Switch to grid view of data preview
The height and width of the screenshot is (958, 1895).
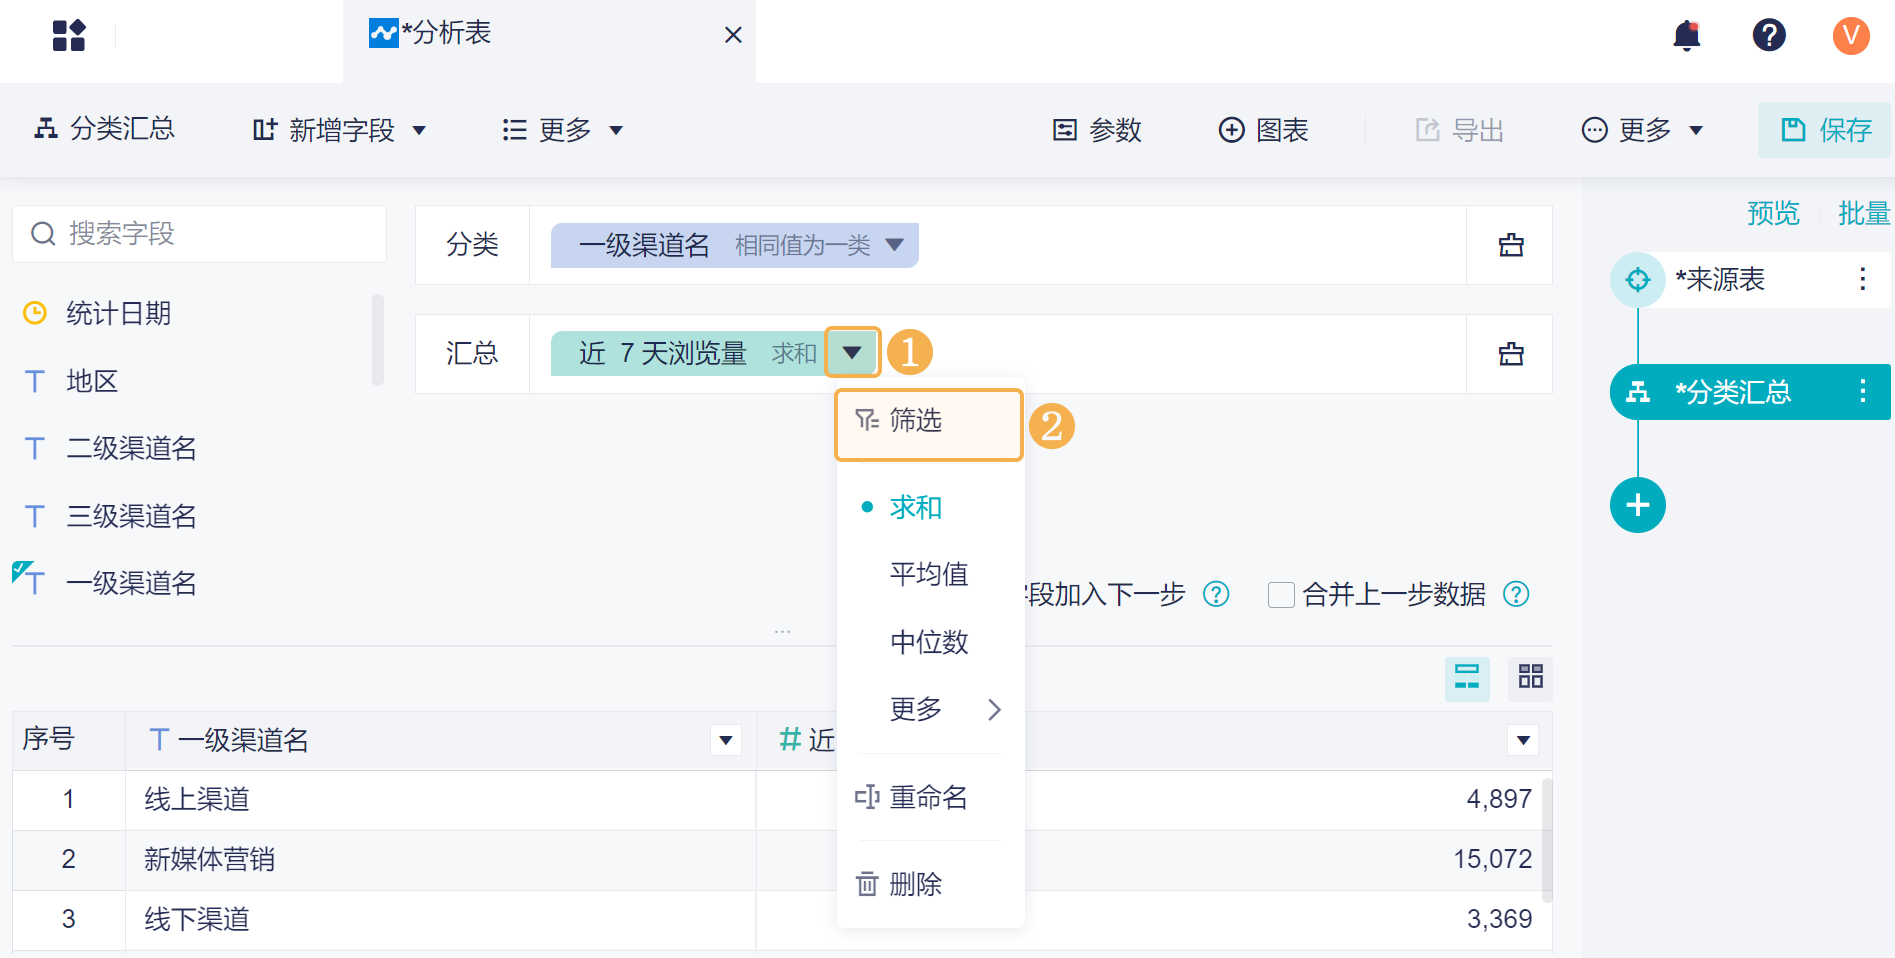pyautogui.click(x=1530, y=677)
